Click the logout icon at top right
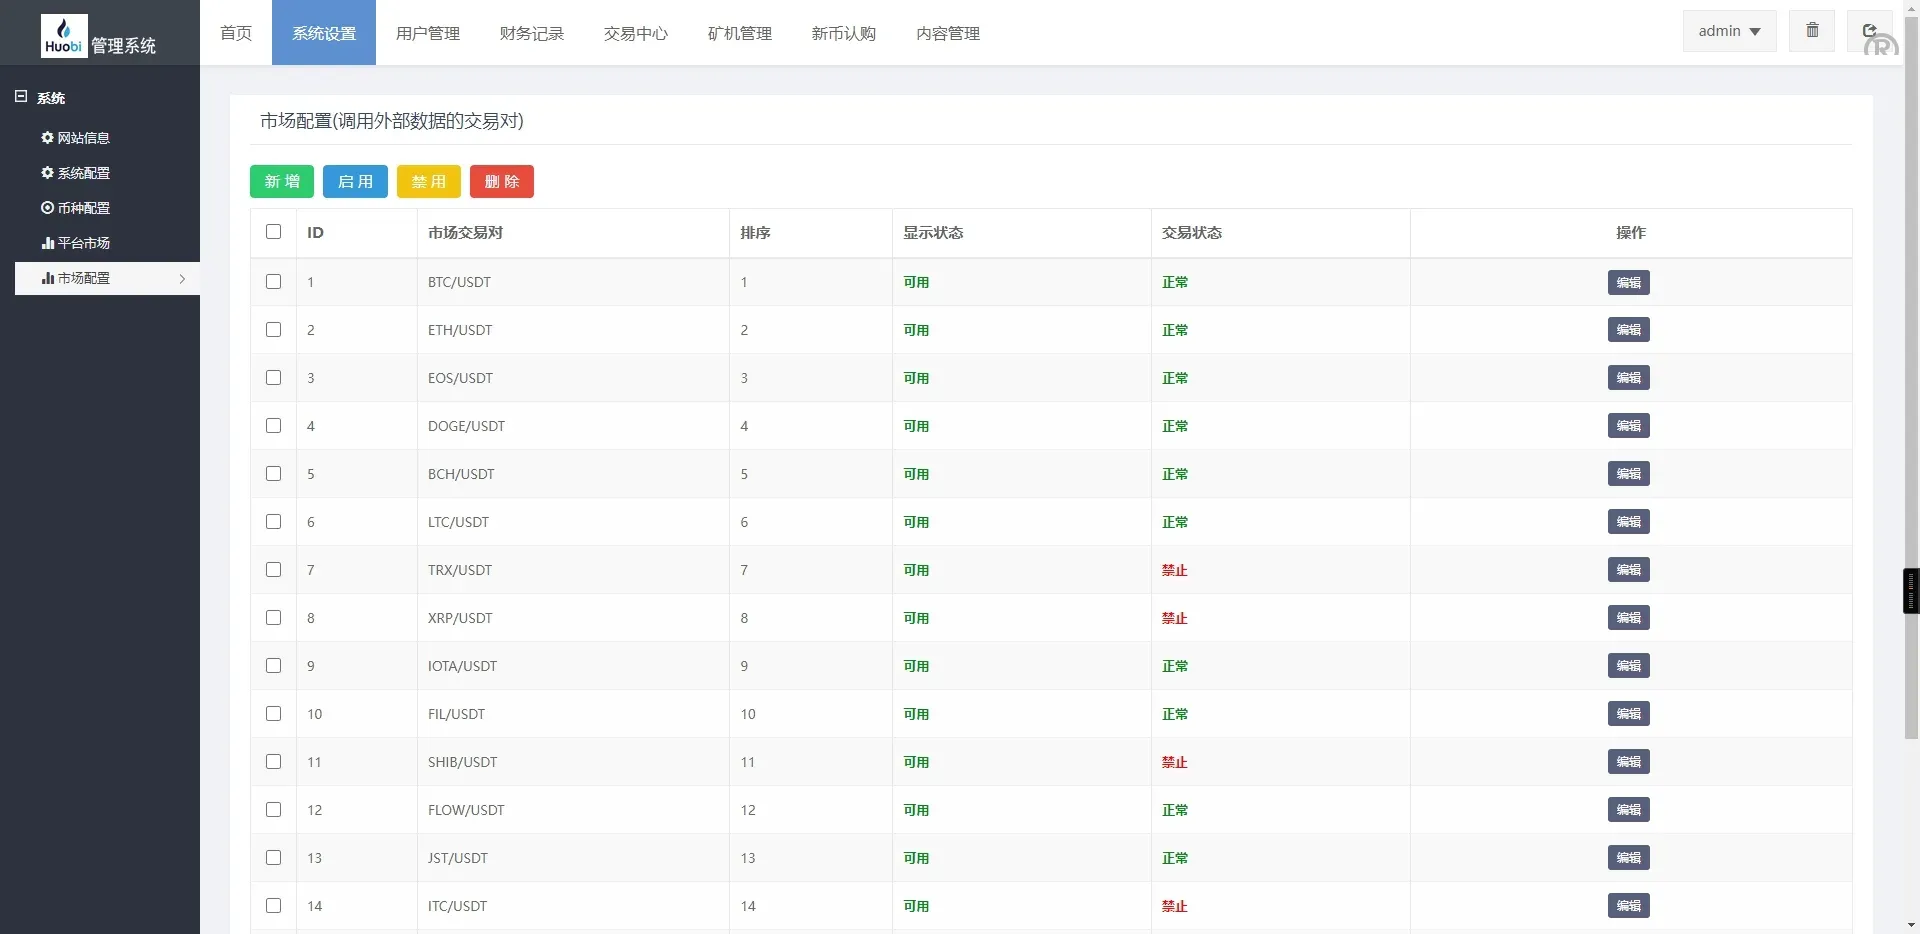 (1869, 30)
